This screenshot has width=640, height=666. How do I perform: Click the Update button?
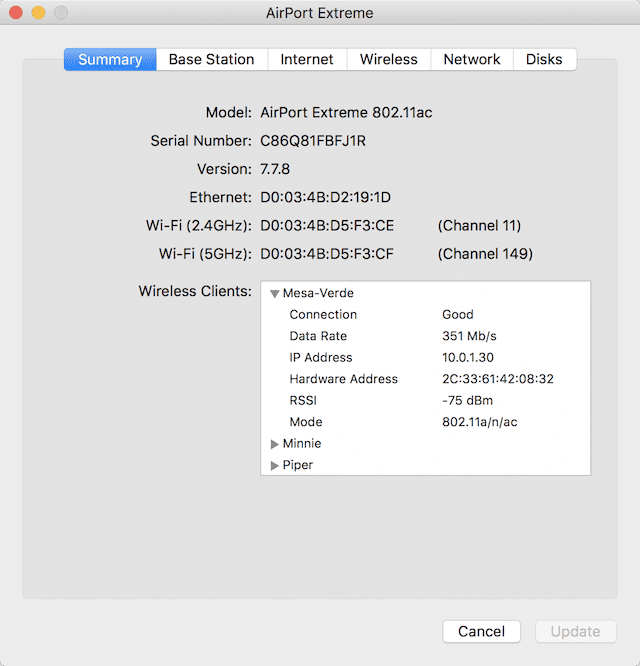[575, 631]
